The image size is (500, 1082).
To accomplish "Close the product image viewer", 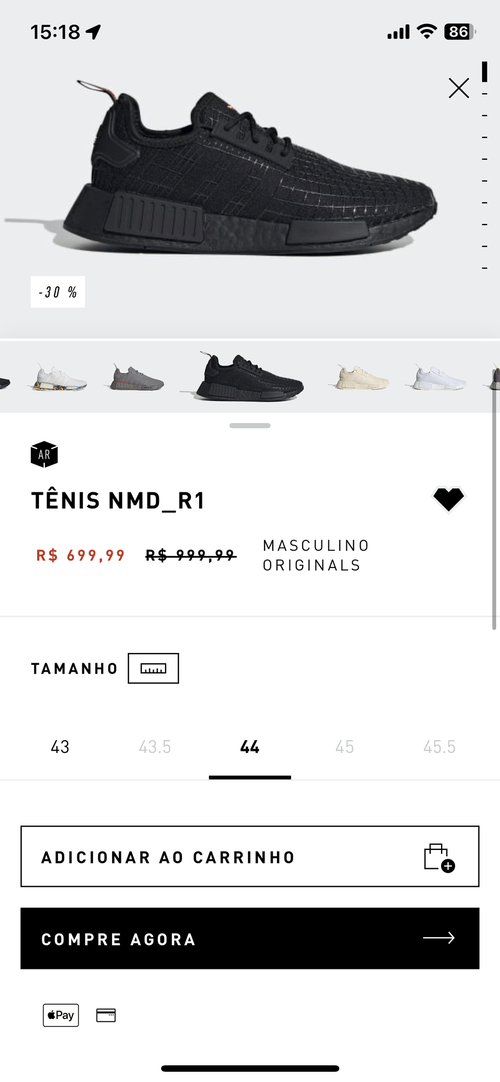I will pos(459,88).
